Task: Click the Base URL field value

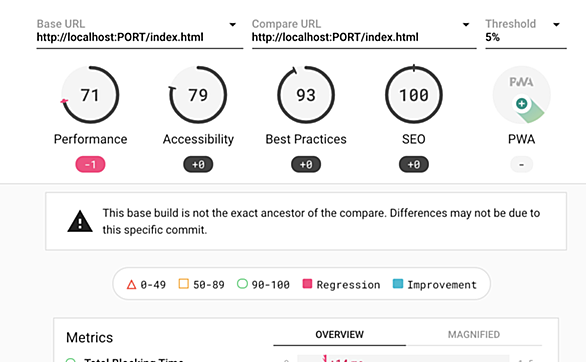Action: click(120, 37)
